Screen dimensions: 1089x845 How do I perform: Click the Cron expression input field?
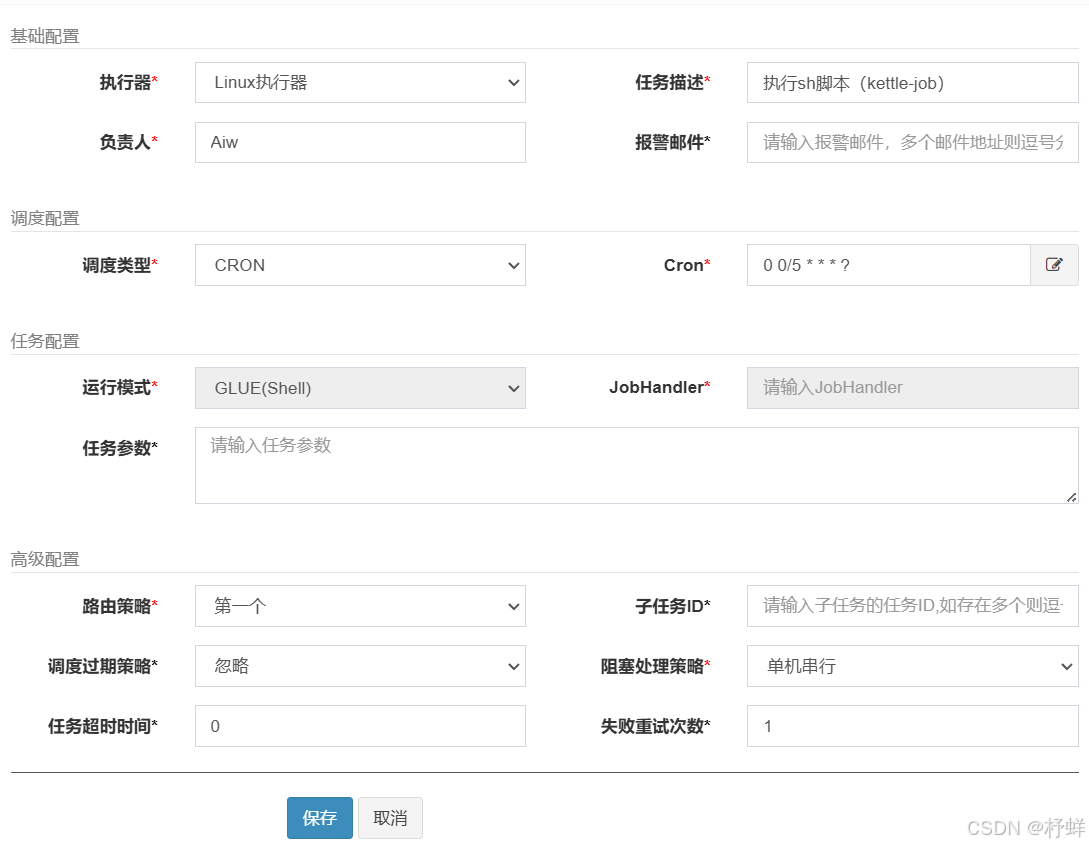tap(889, 265)
